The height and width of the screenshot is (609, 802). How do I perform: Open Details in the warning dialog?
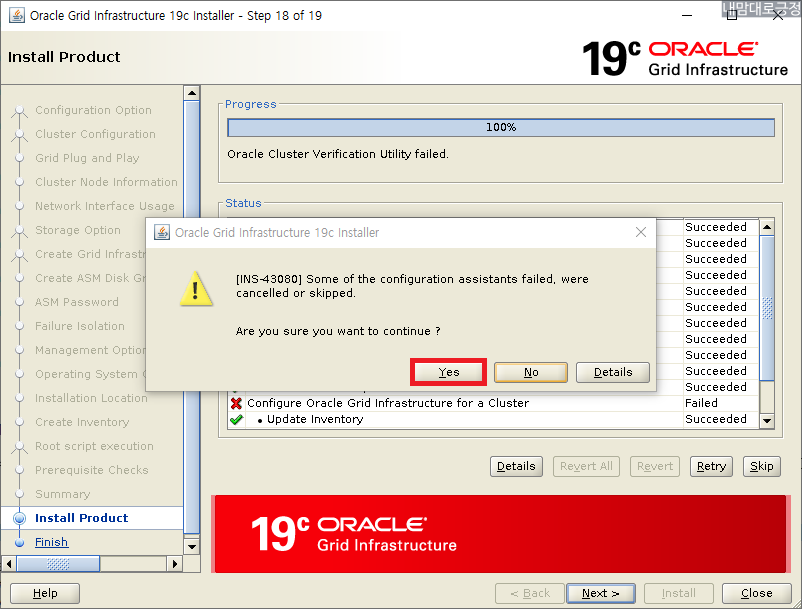tap(613, 372)
